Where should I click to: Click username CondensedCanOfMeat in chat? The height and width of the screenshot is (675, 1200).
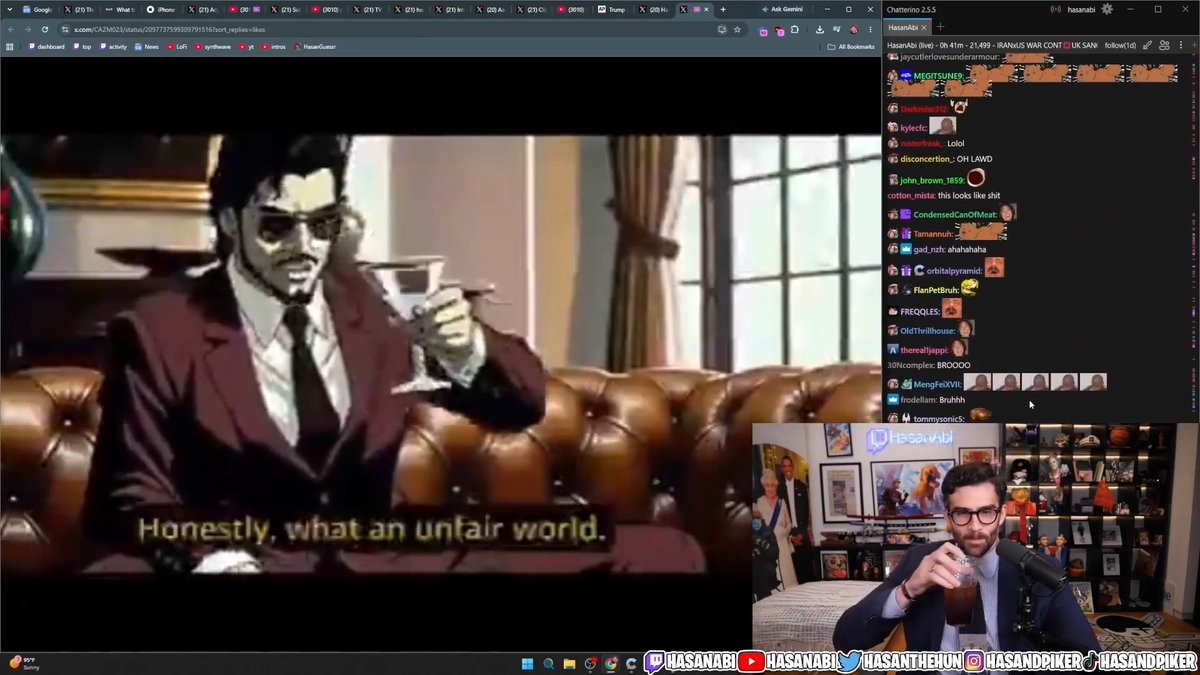954,214
